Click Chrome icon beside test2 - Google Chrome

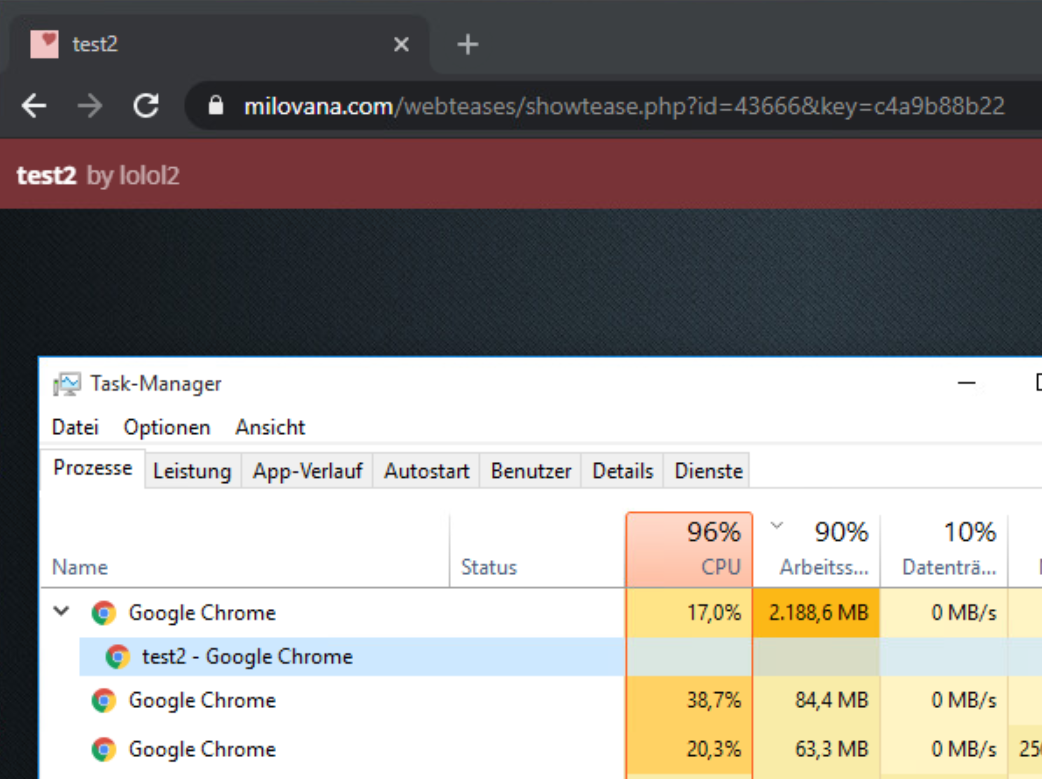click(x=118, y=657)
